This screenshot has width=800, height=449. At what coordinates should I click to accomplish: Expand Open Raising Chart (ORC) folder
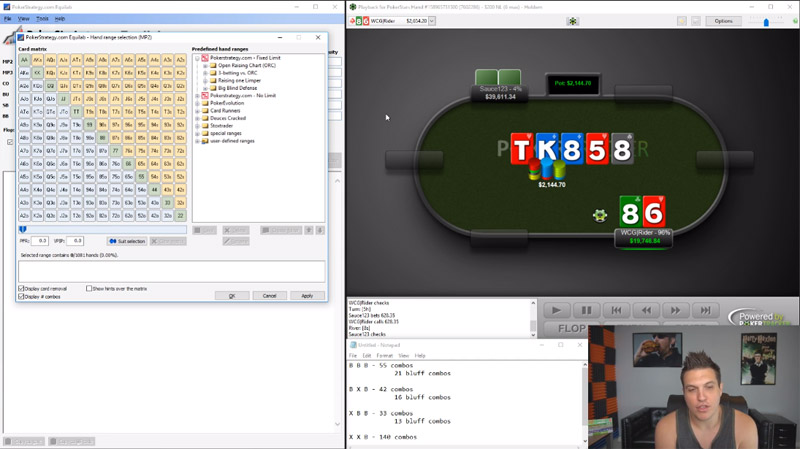point(205,65)
